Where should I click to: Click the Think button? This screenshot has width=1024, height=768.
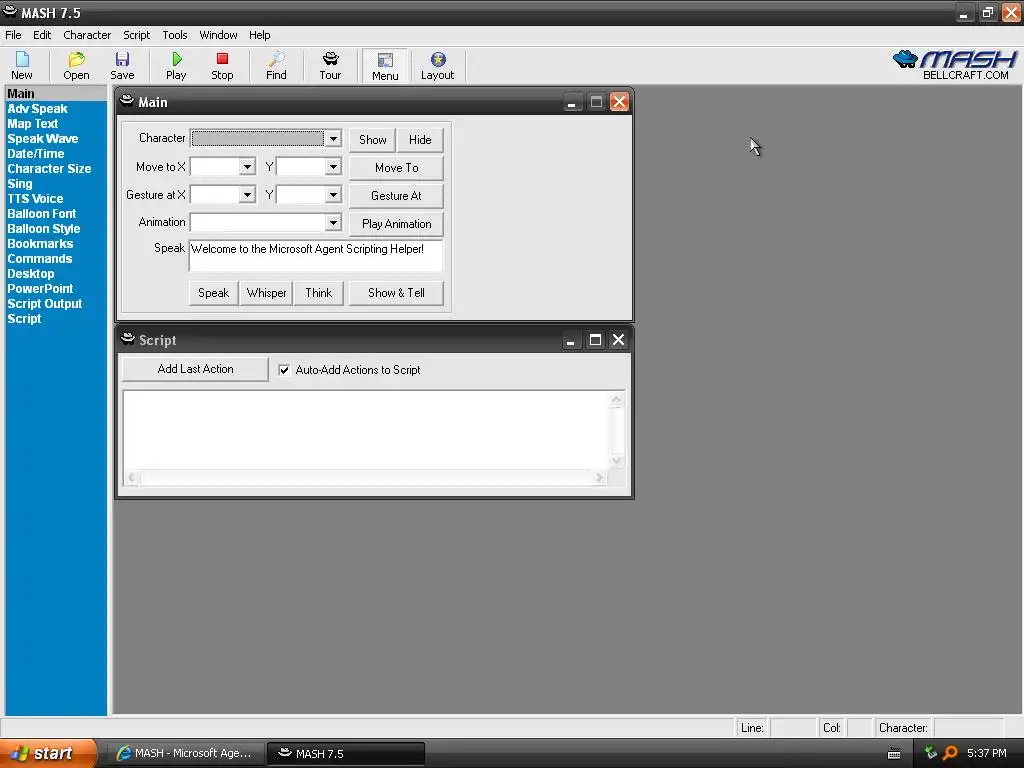319,293
